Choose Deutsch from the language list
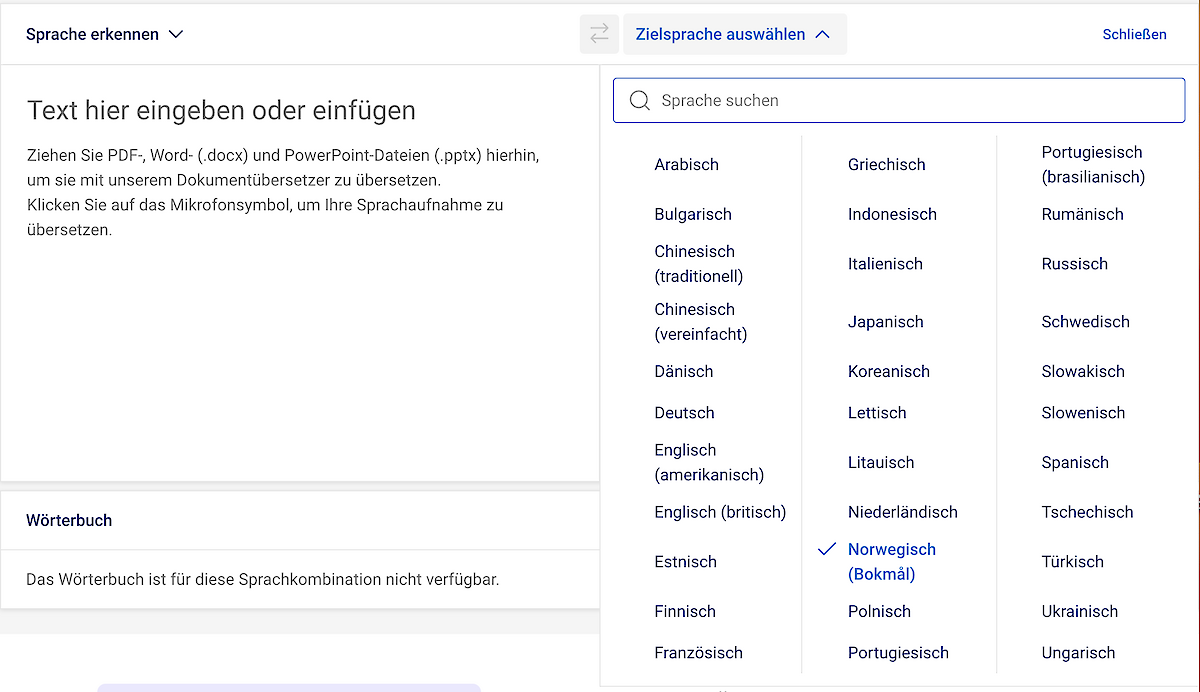The width and height of the screenshot is (1200, 692). click(684, 412)
